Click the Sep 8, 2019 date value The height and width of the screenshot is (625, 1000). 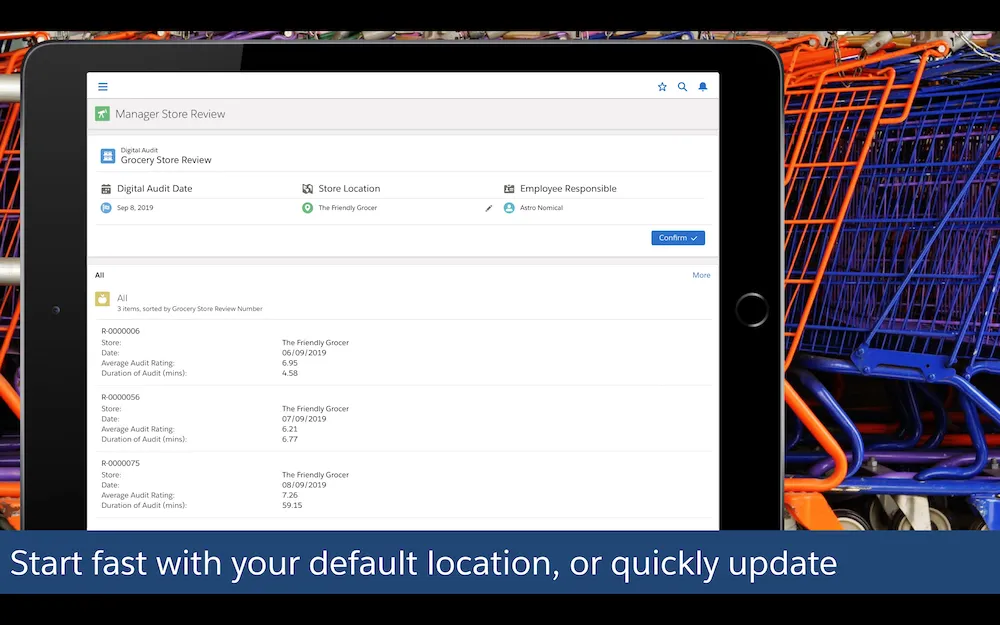tap(135, 208)
